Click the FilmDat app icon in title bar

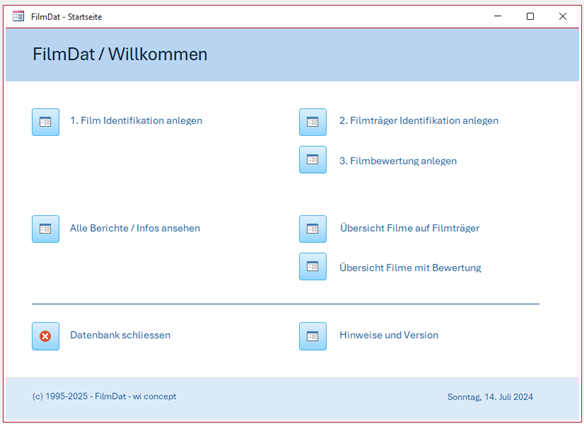18,16
